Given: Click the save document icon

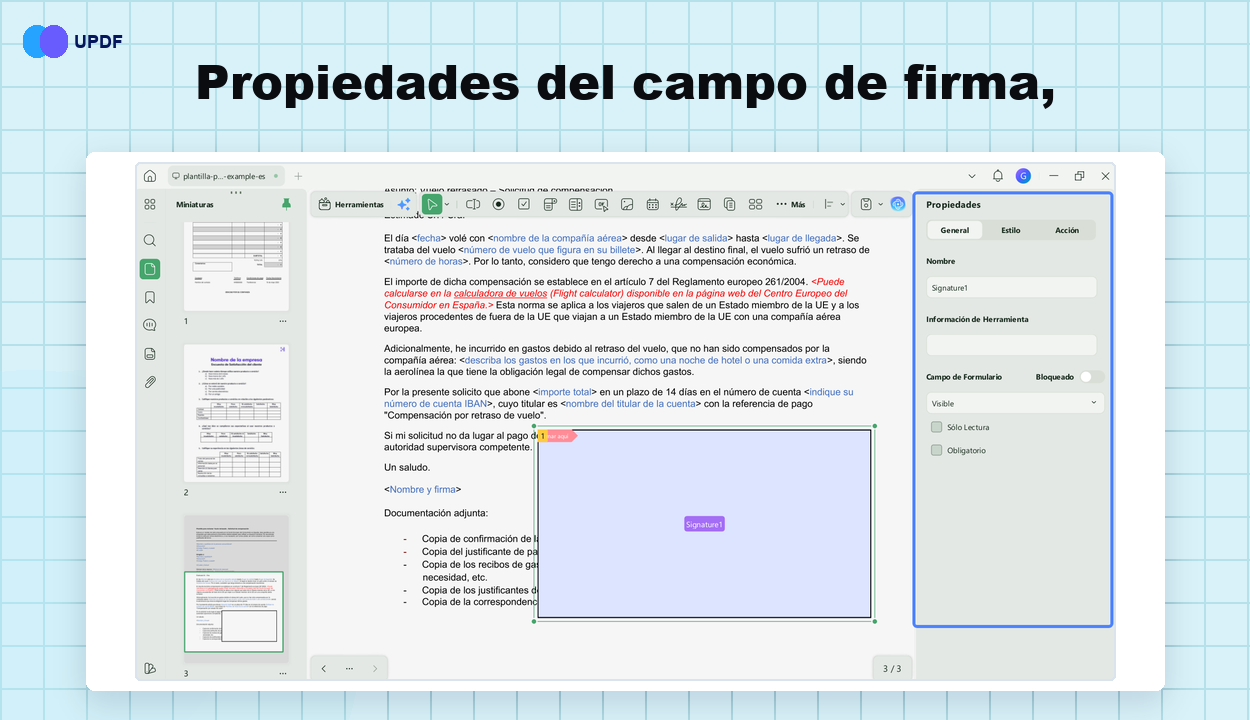Looking at the screenshot, I should coord(867,204).
